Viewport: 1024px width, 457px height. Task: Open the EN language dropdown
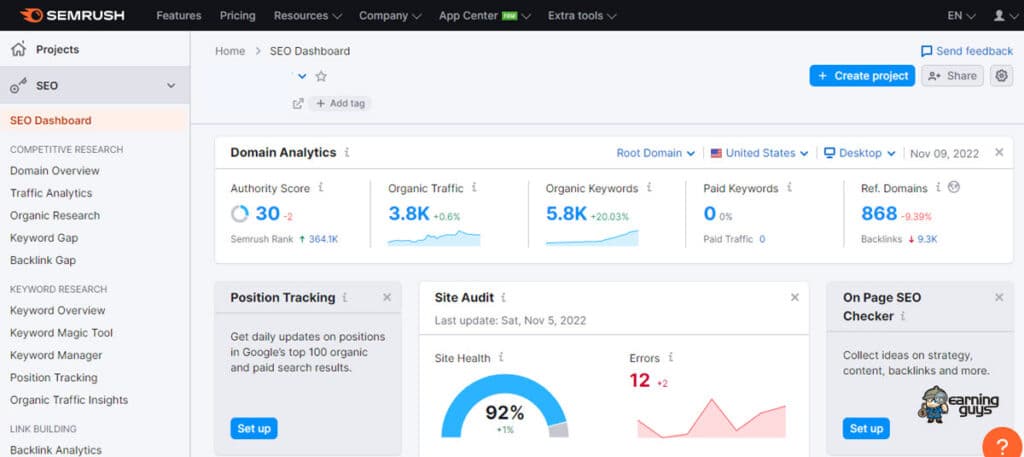coord(961,15)
